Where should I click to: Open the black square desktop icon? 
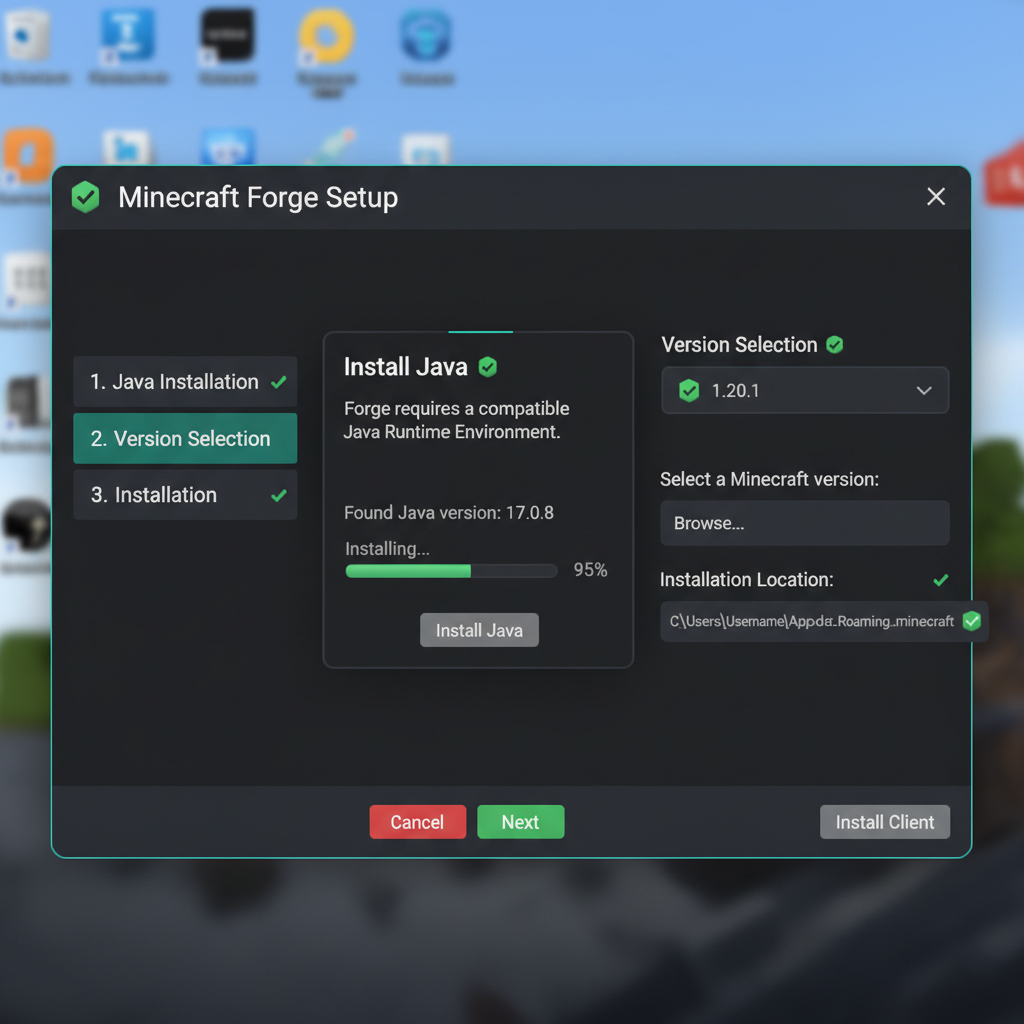click(x=227, y=35)
